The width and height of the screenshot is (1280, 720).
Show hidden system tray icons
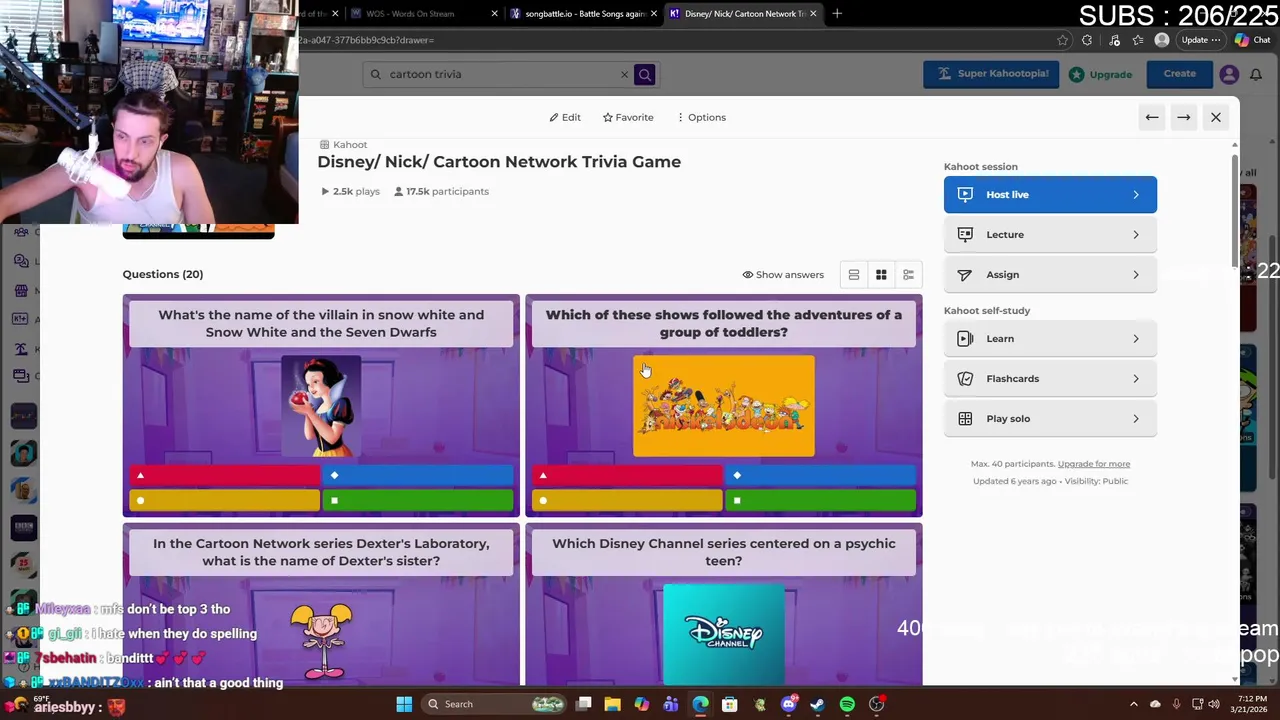(x=1133, y=704)
